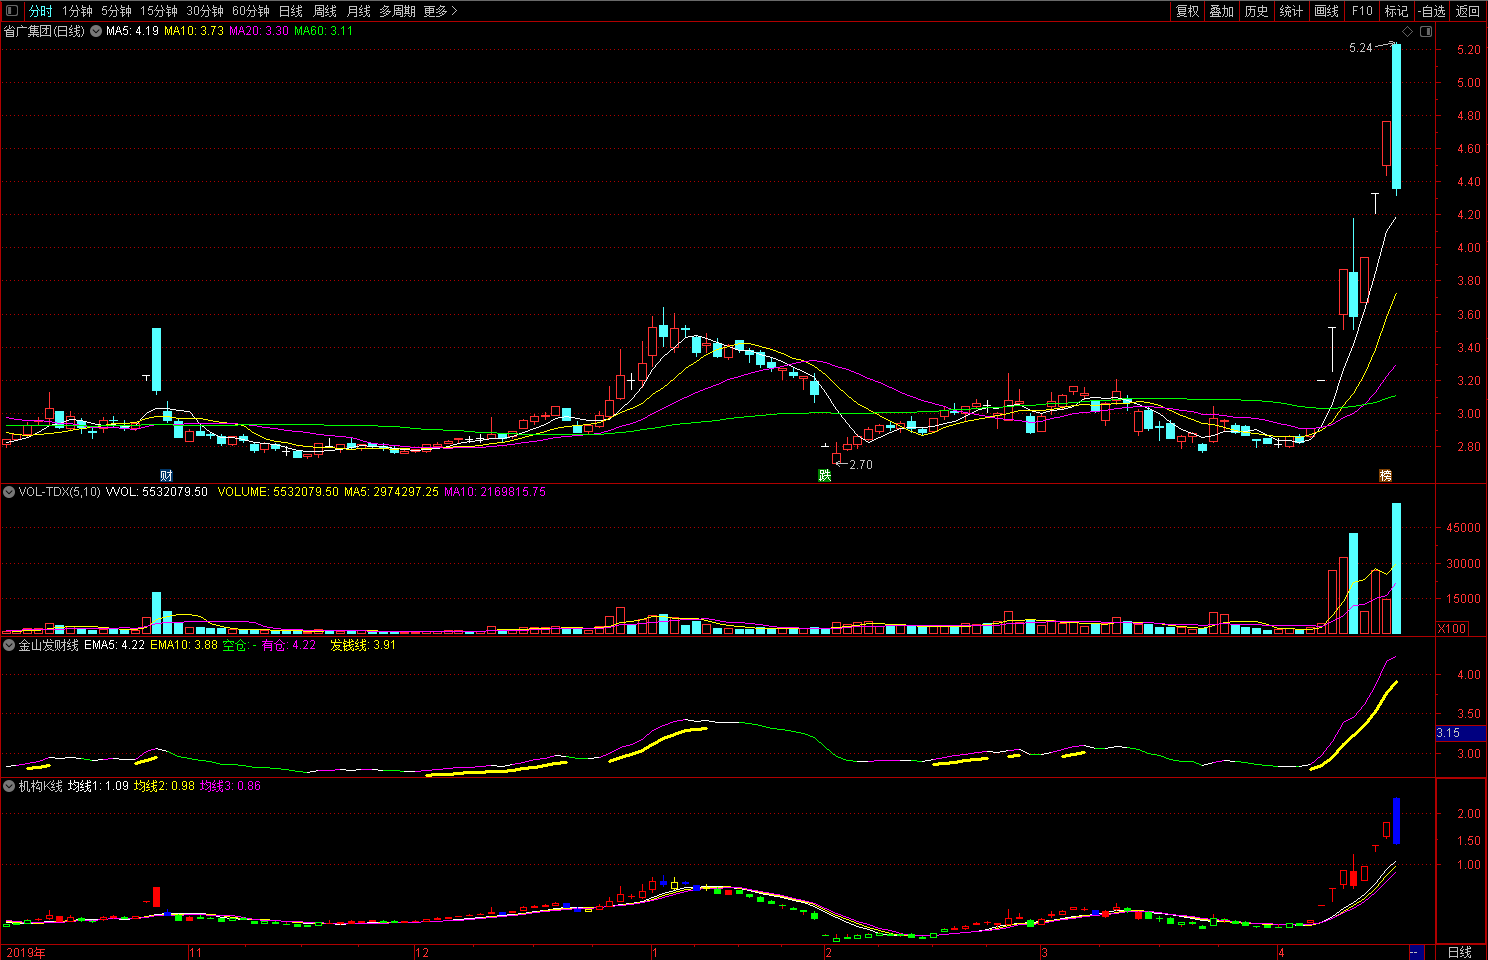The image size is (1488, 960).
Task: Expand the VOL-TDX indicator dropdown
Action: [x=9, y=492]
